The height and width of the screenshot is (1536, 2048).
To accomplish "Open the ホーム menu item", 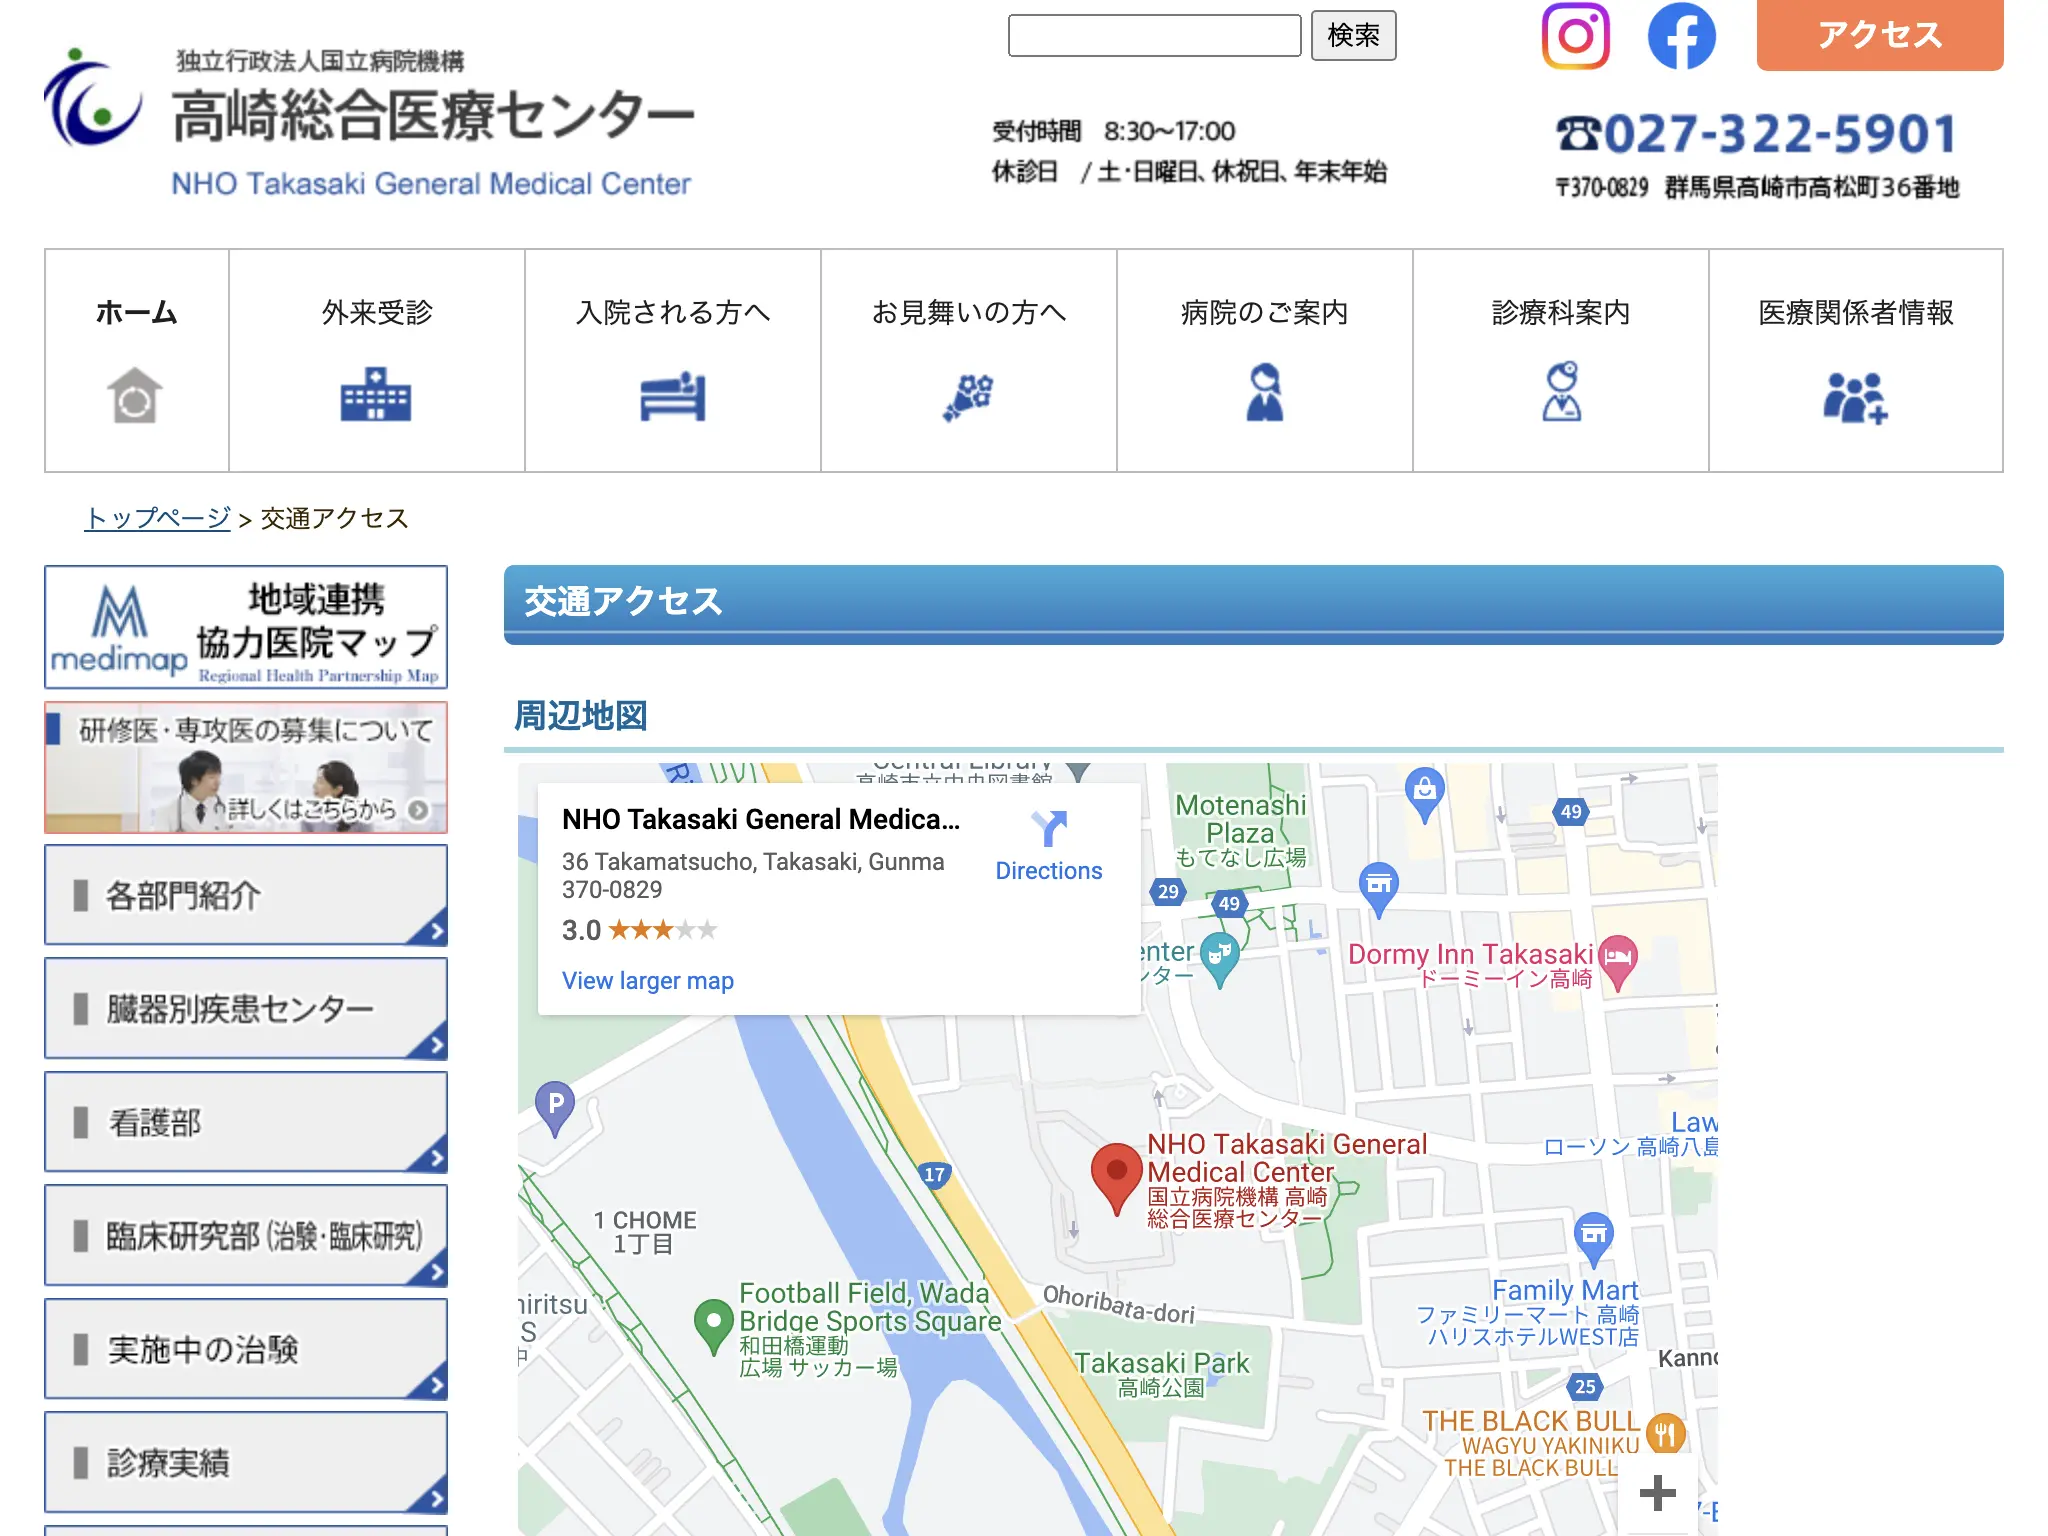I will [136, 360].
